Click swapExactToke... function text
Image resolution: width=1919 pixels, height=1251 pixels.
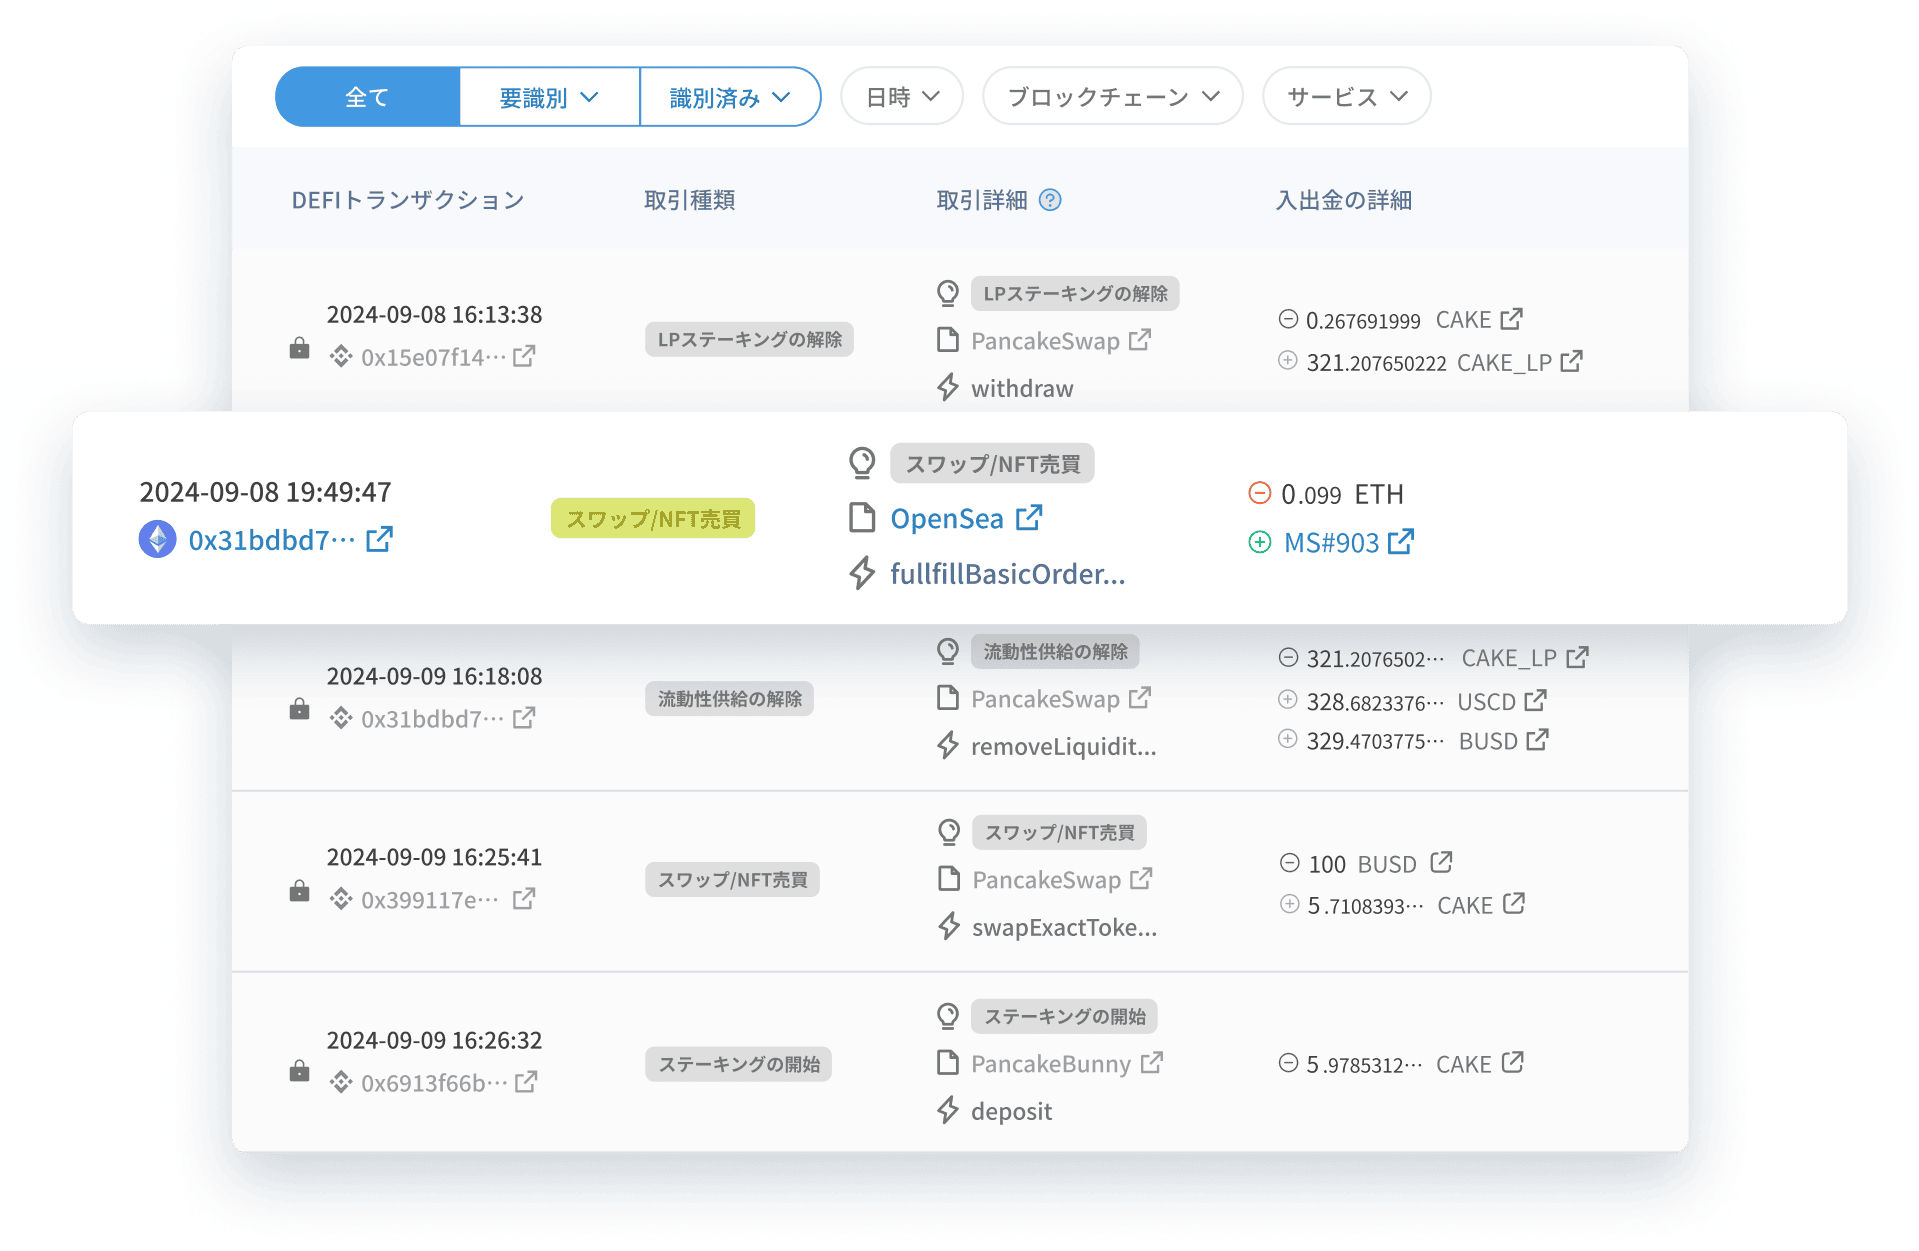pyautogui.click(x=1065, y=927)
